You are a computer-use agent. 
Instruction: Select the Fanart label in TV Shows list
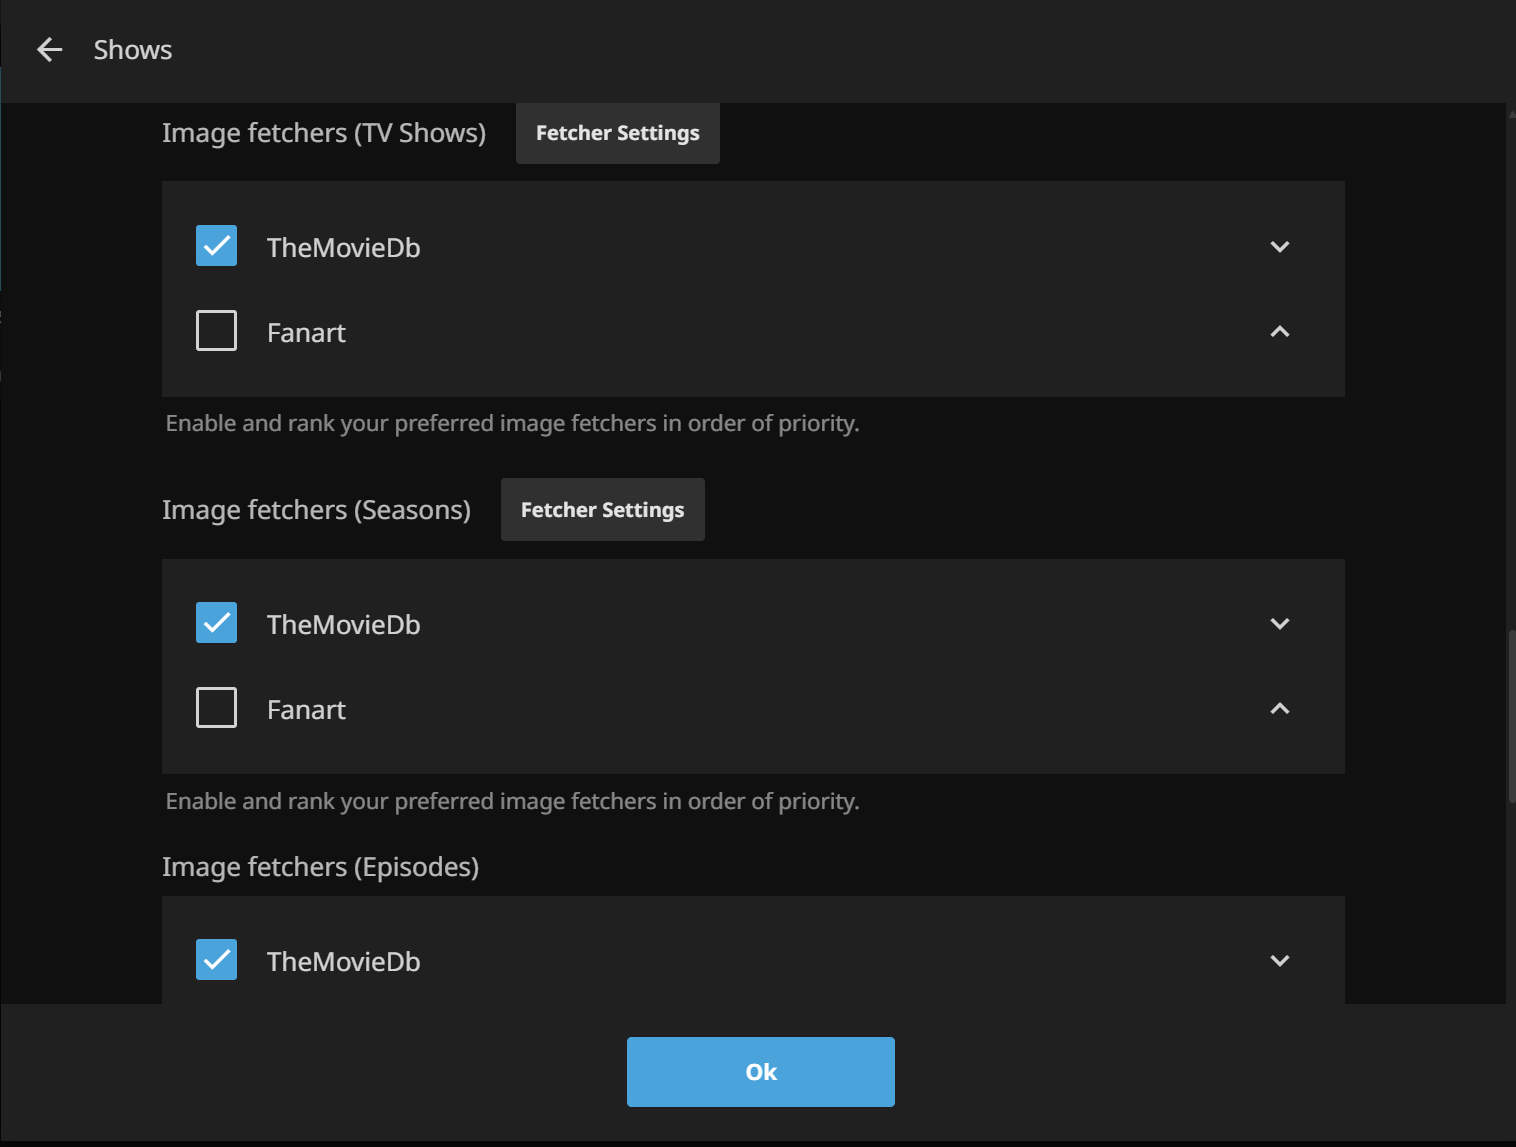[x=306, y=333]
